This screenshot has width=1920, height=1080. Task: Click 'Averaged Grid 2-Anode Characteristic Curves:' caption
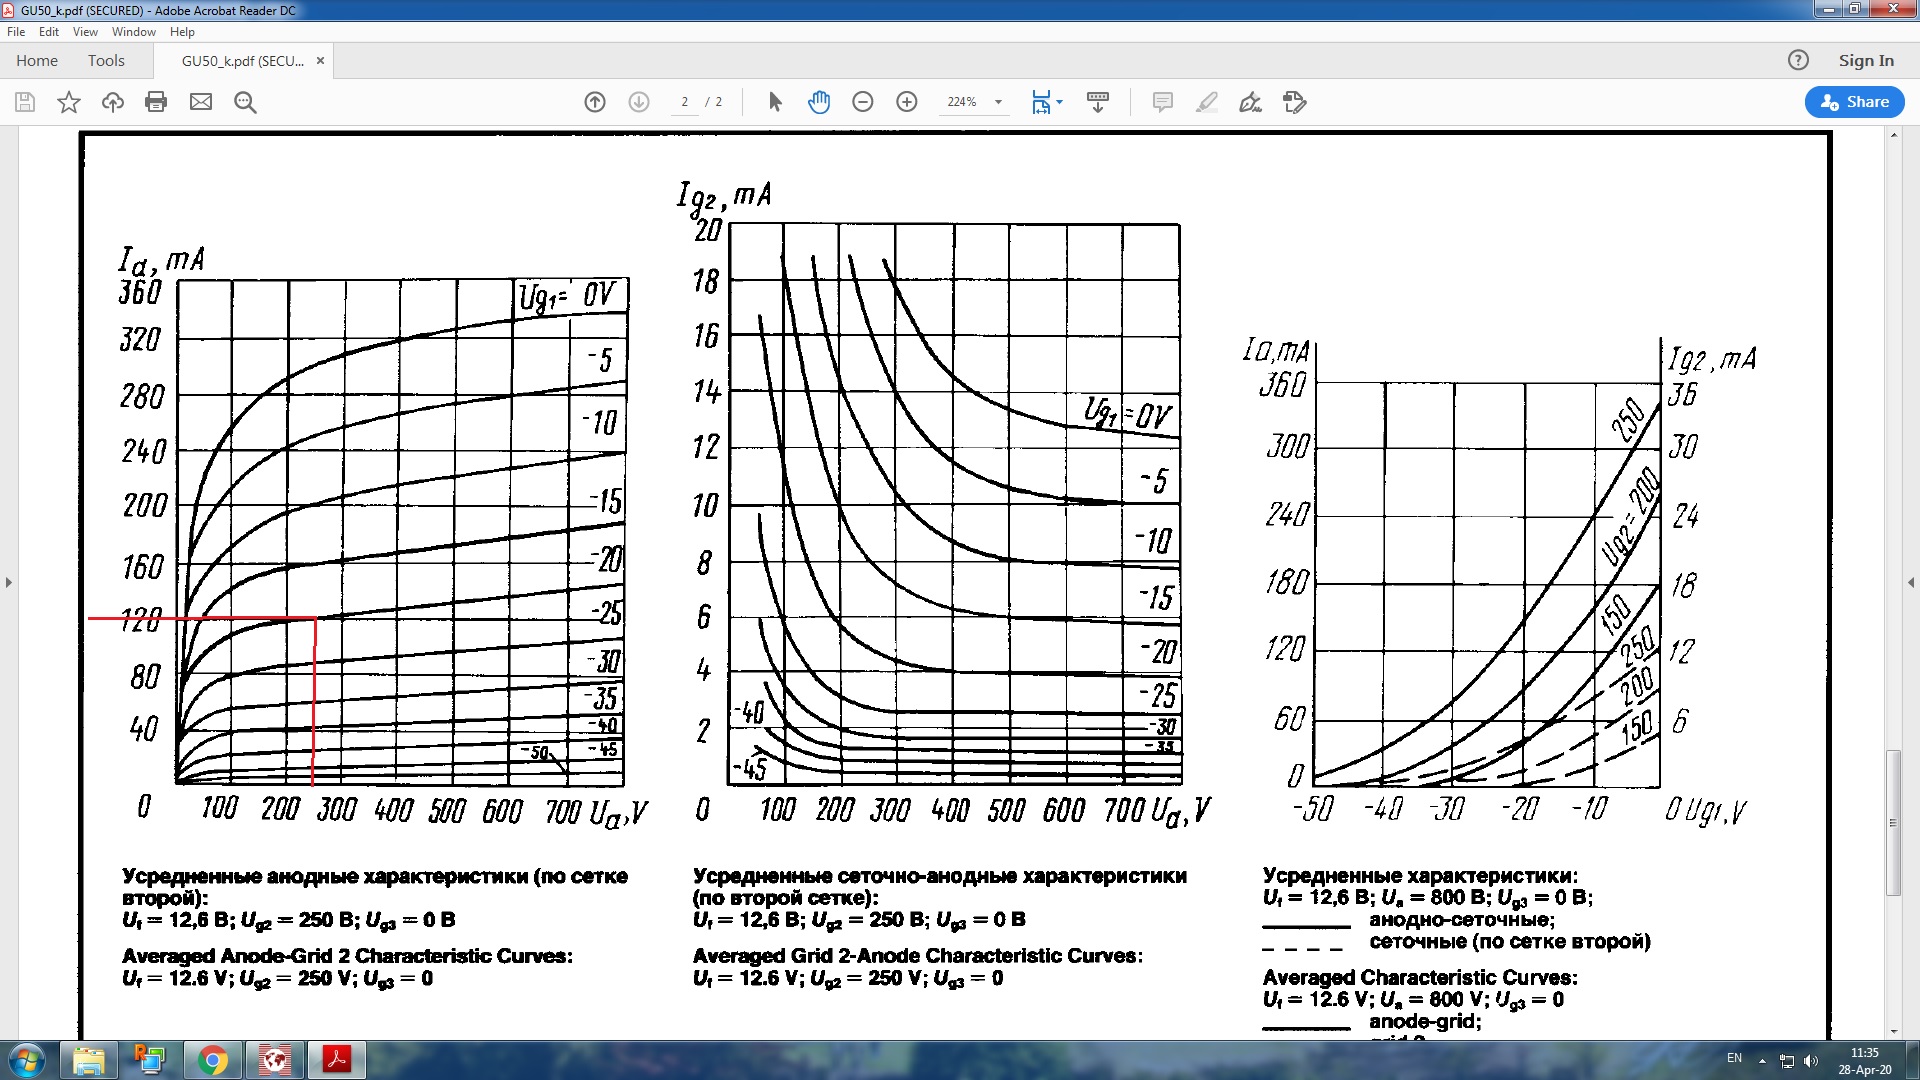(918, 956)
